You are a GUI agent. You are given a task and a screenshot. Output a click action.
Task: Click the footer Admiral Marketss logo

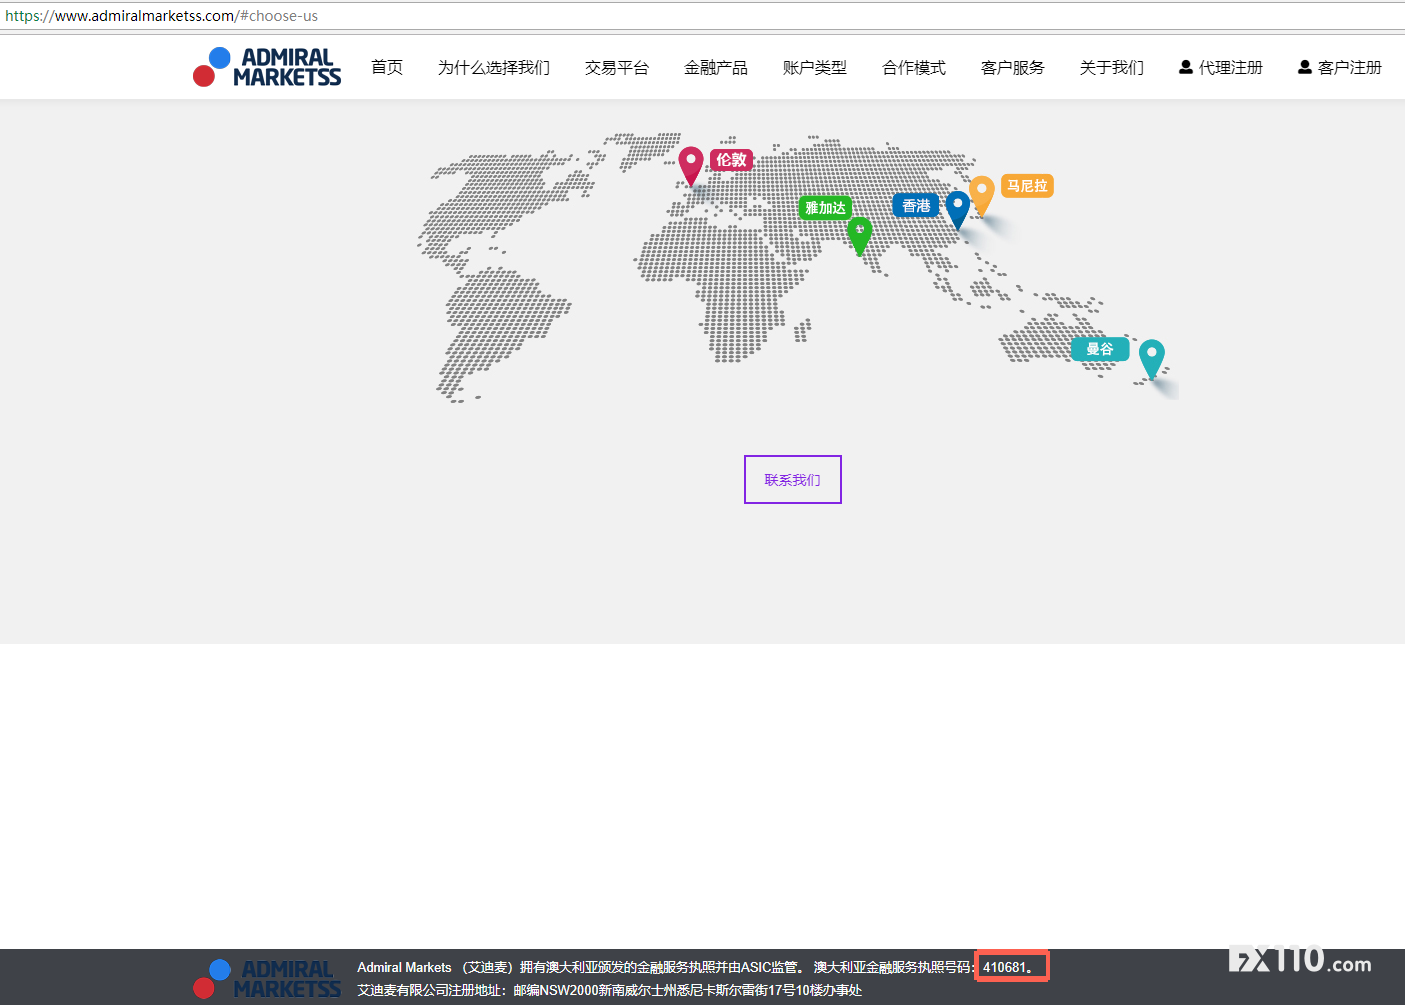[x=267, y=979]
